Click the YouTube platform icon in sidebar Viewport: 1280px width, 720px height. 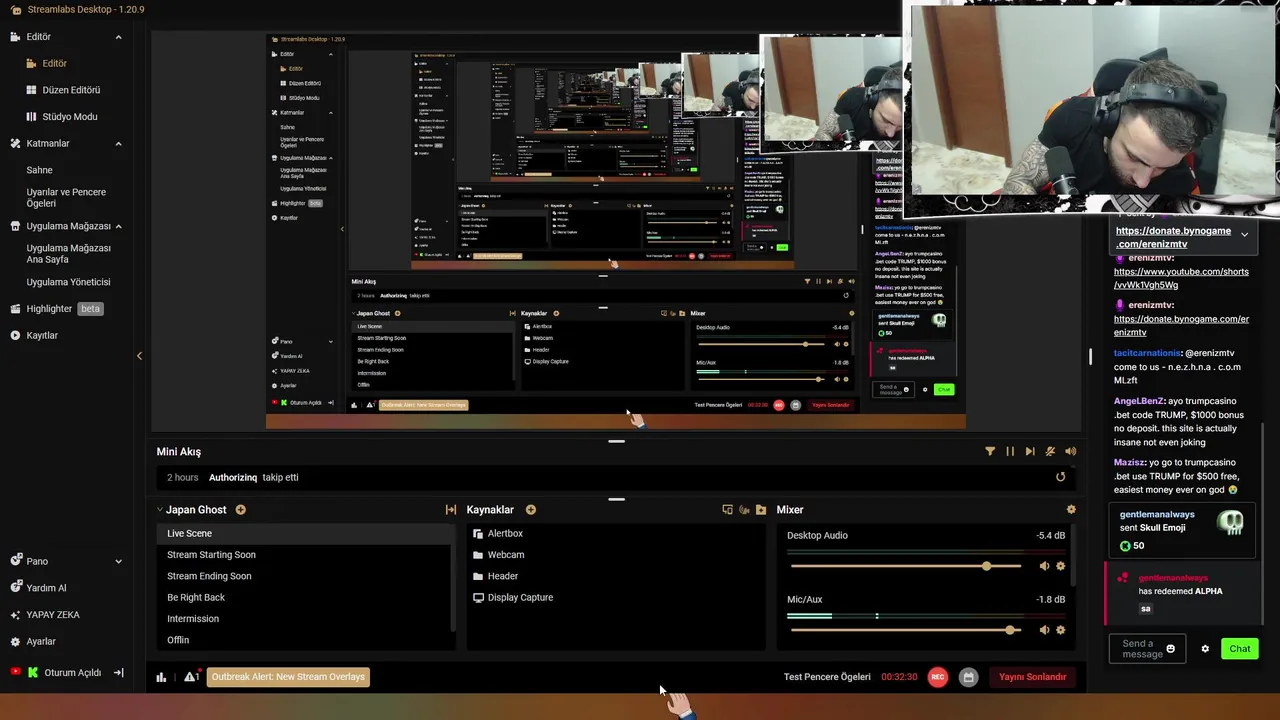click(15, 673)
